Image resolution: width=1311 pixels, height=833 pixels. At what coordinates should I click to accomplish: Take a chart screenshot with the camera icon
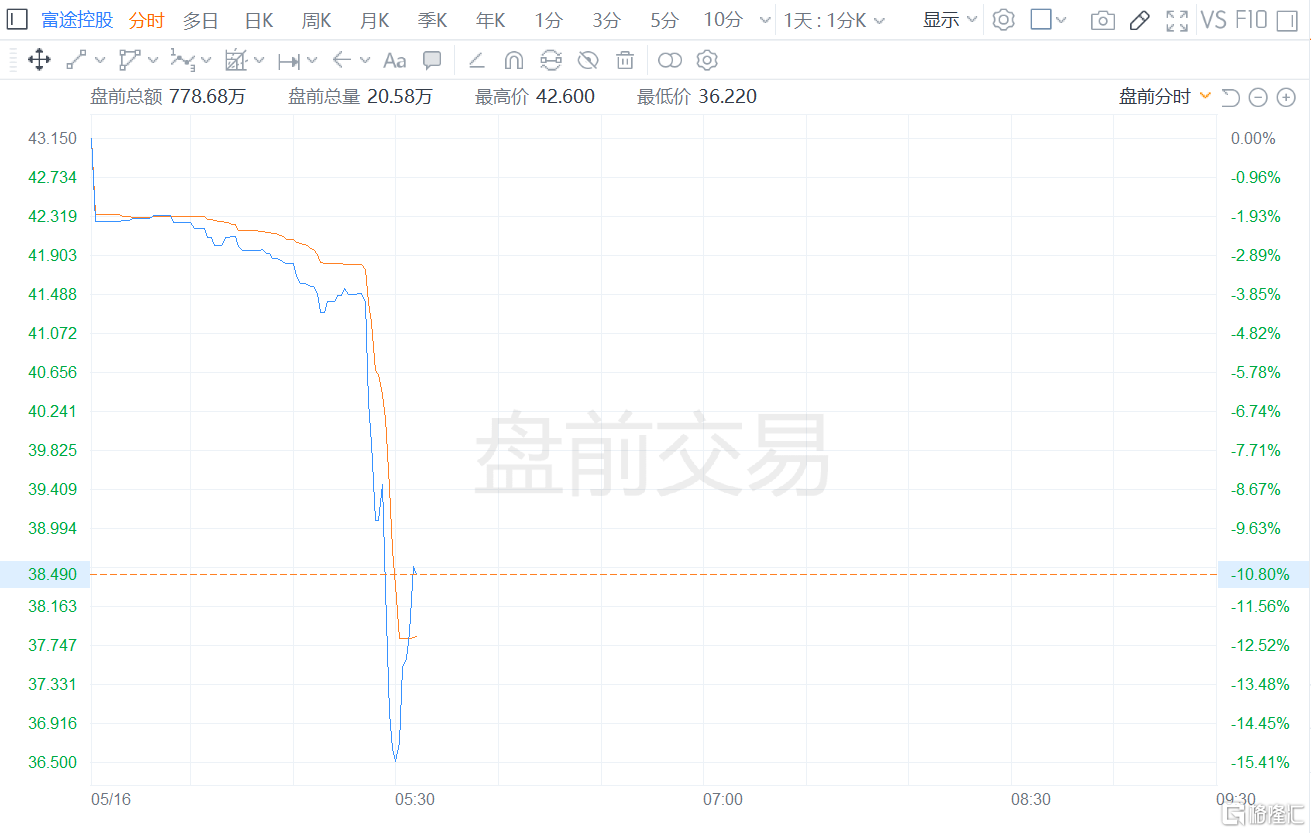click(x=1102, y=20)
